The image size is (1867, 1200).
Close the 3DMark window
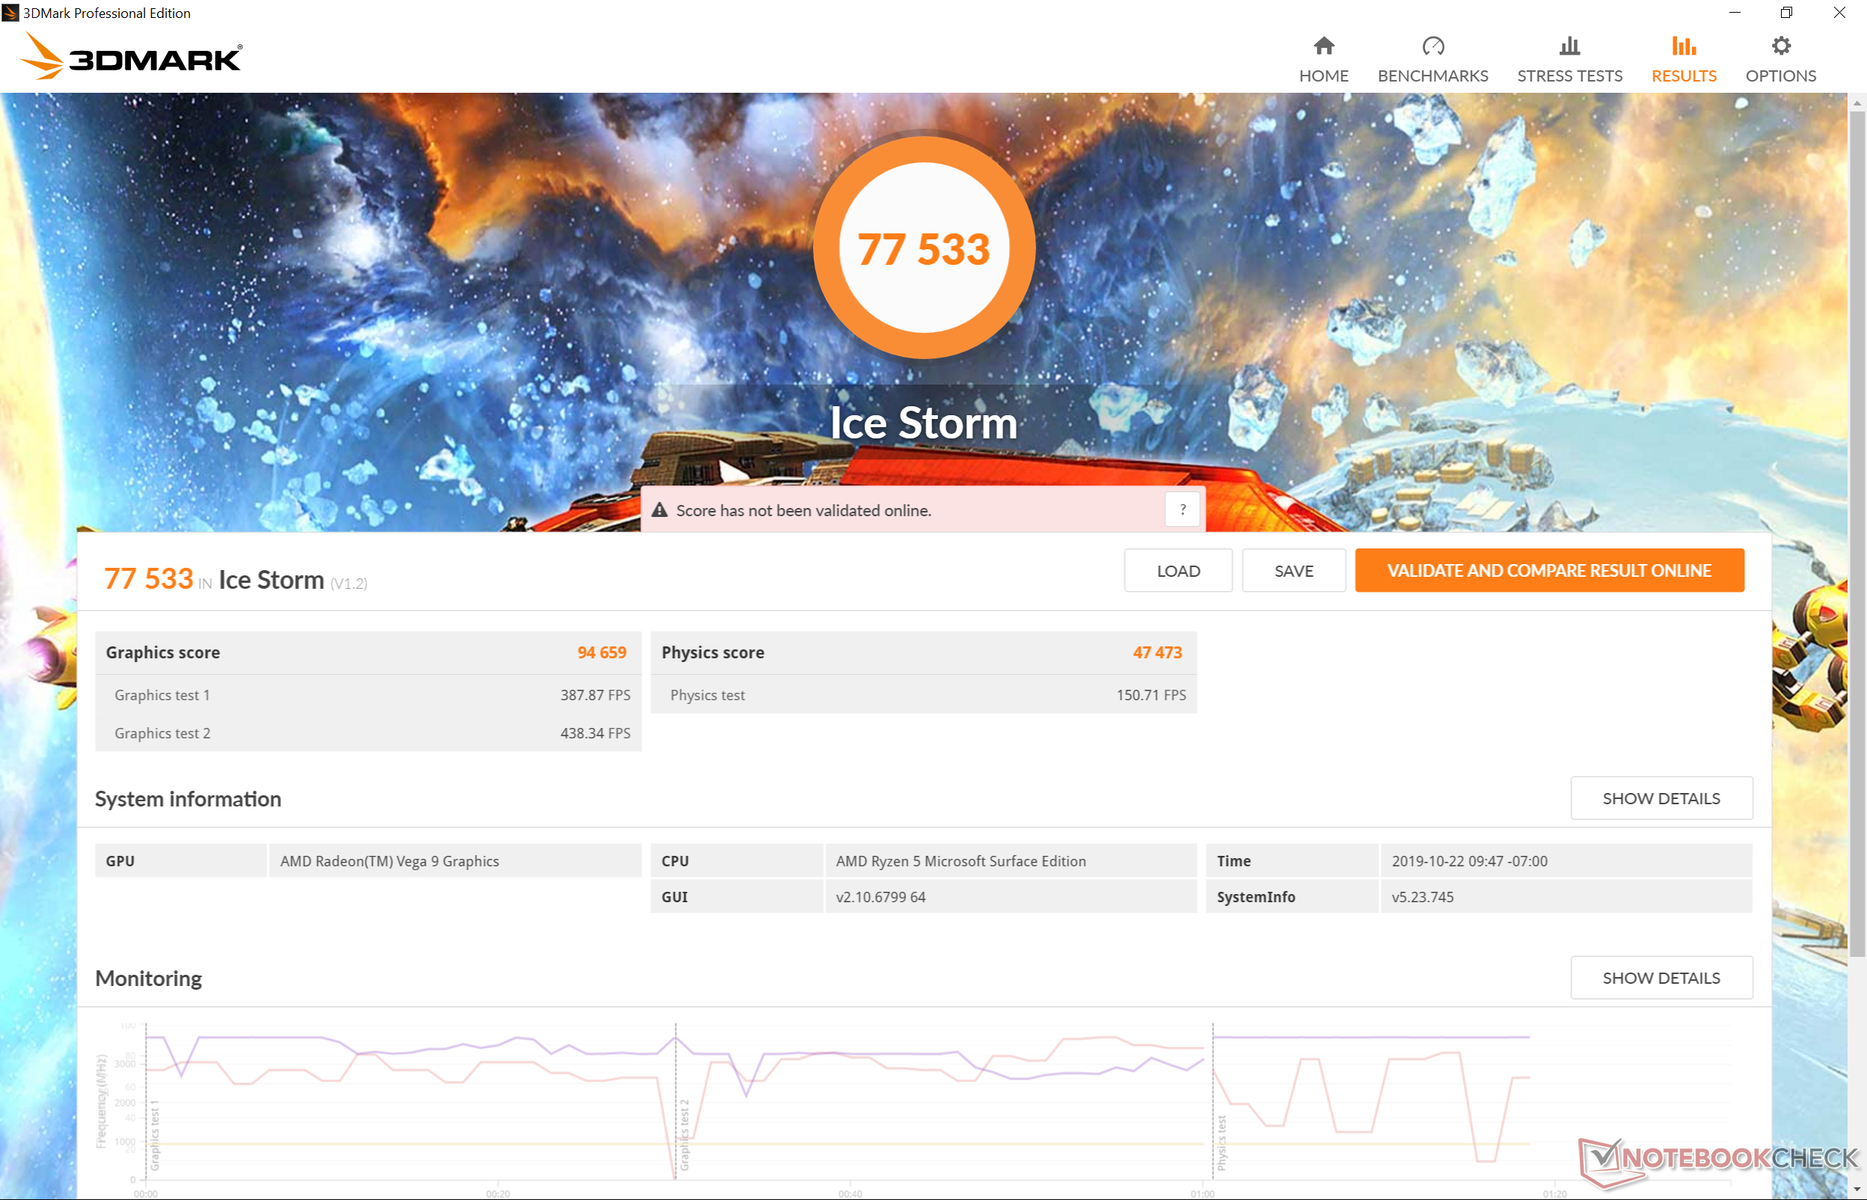(x=1839, y=13)
